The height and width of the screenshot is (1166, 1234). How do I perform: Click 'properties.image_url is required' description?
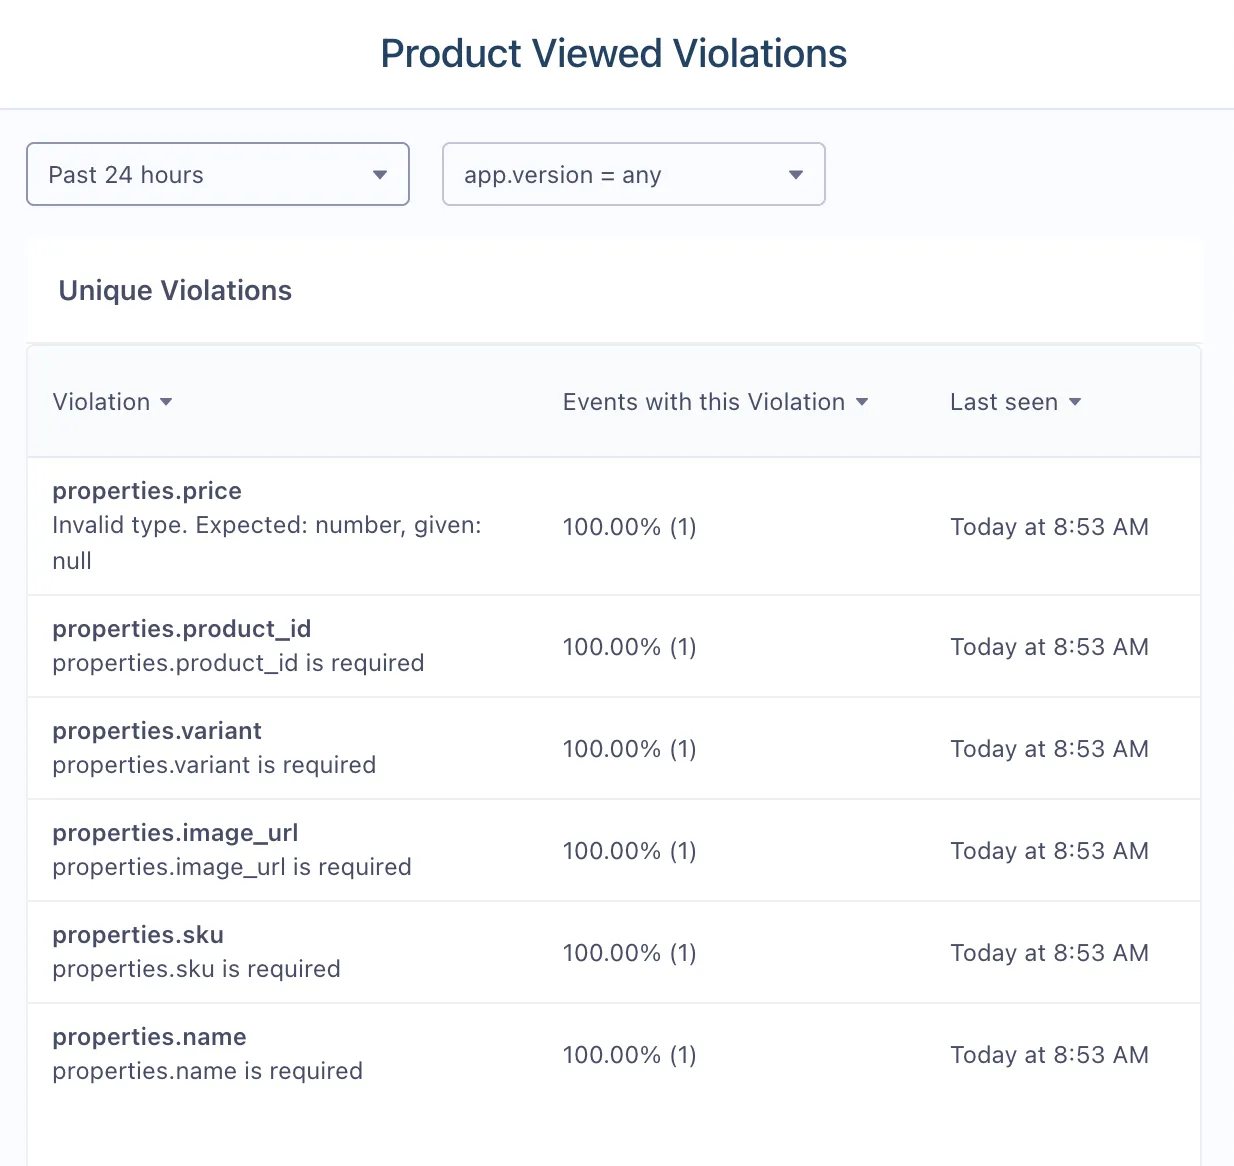[x=232, y=867]
